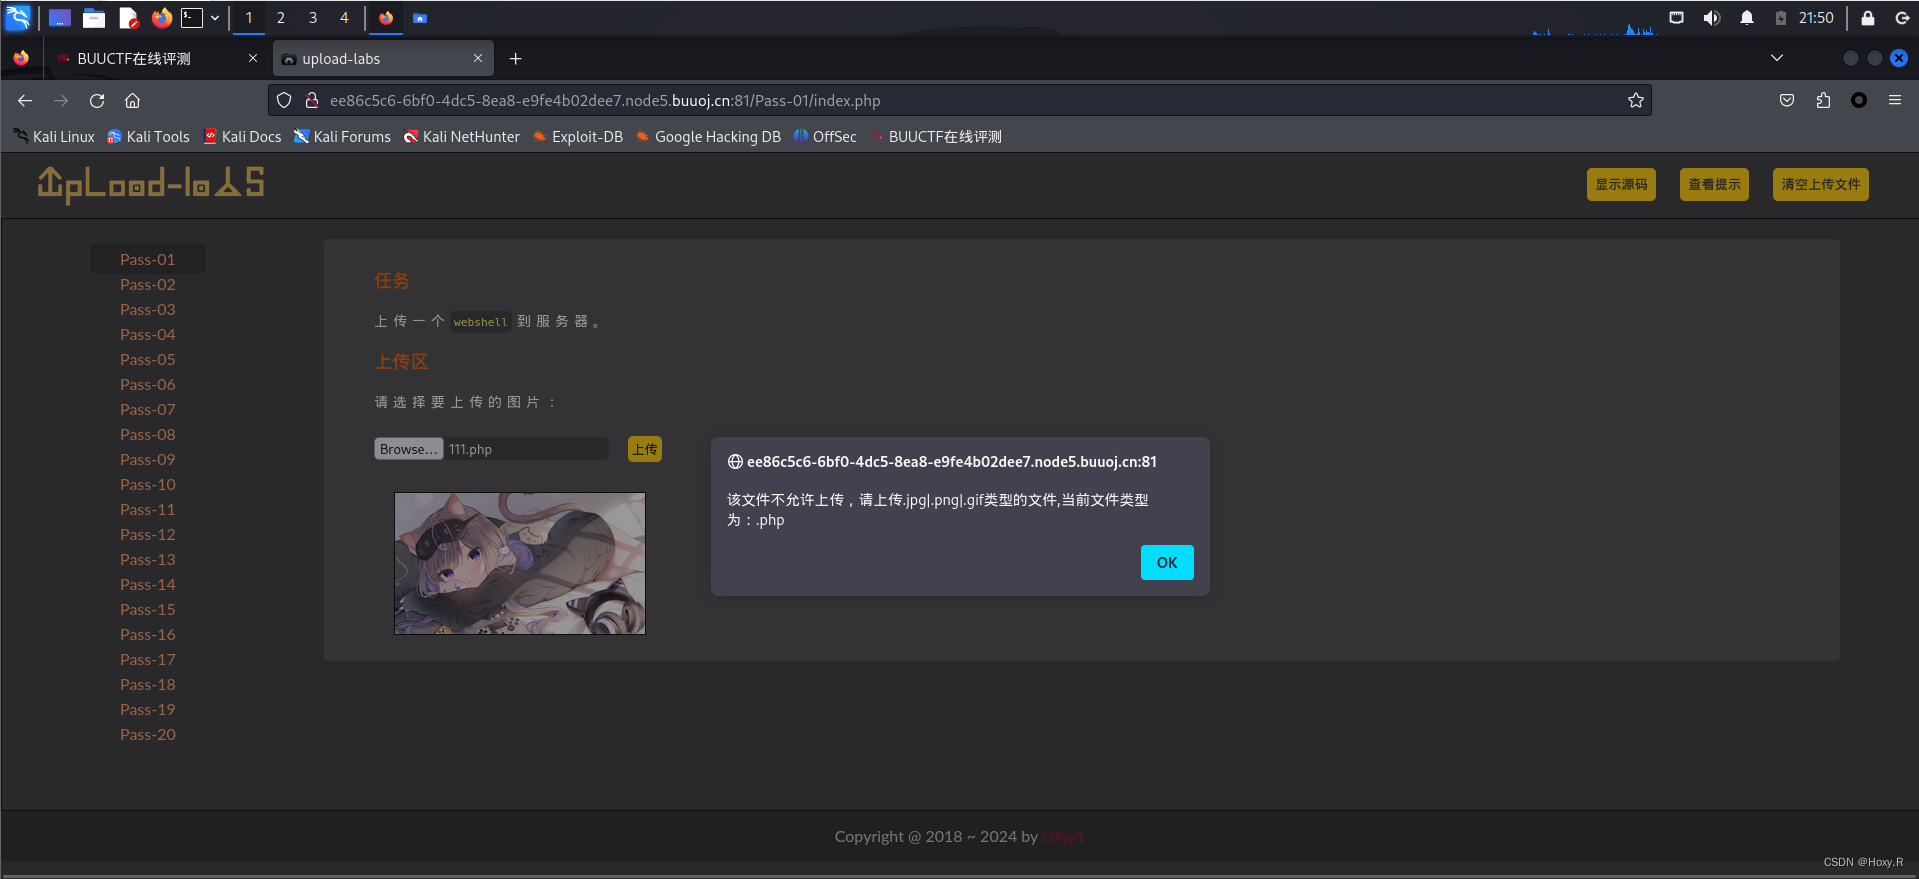Click the 查看提示 button
The image size is (1919, 879).
[1714, 184]
